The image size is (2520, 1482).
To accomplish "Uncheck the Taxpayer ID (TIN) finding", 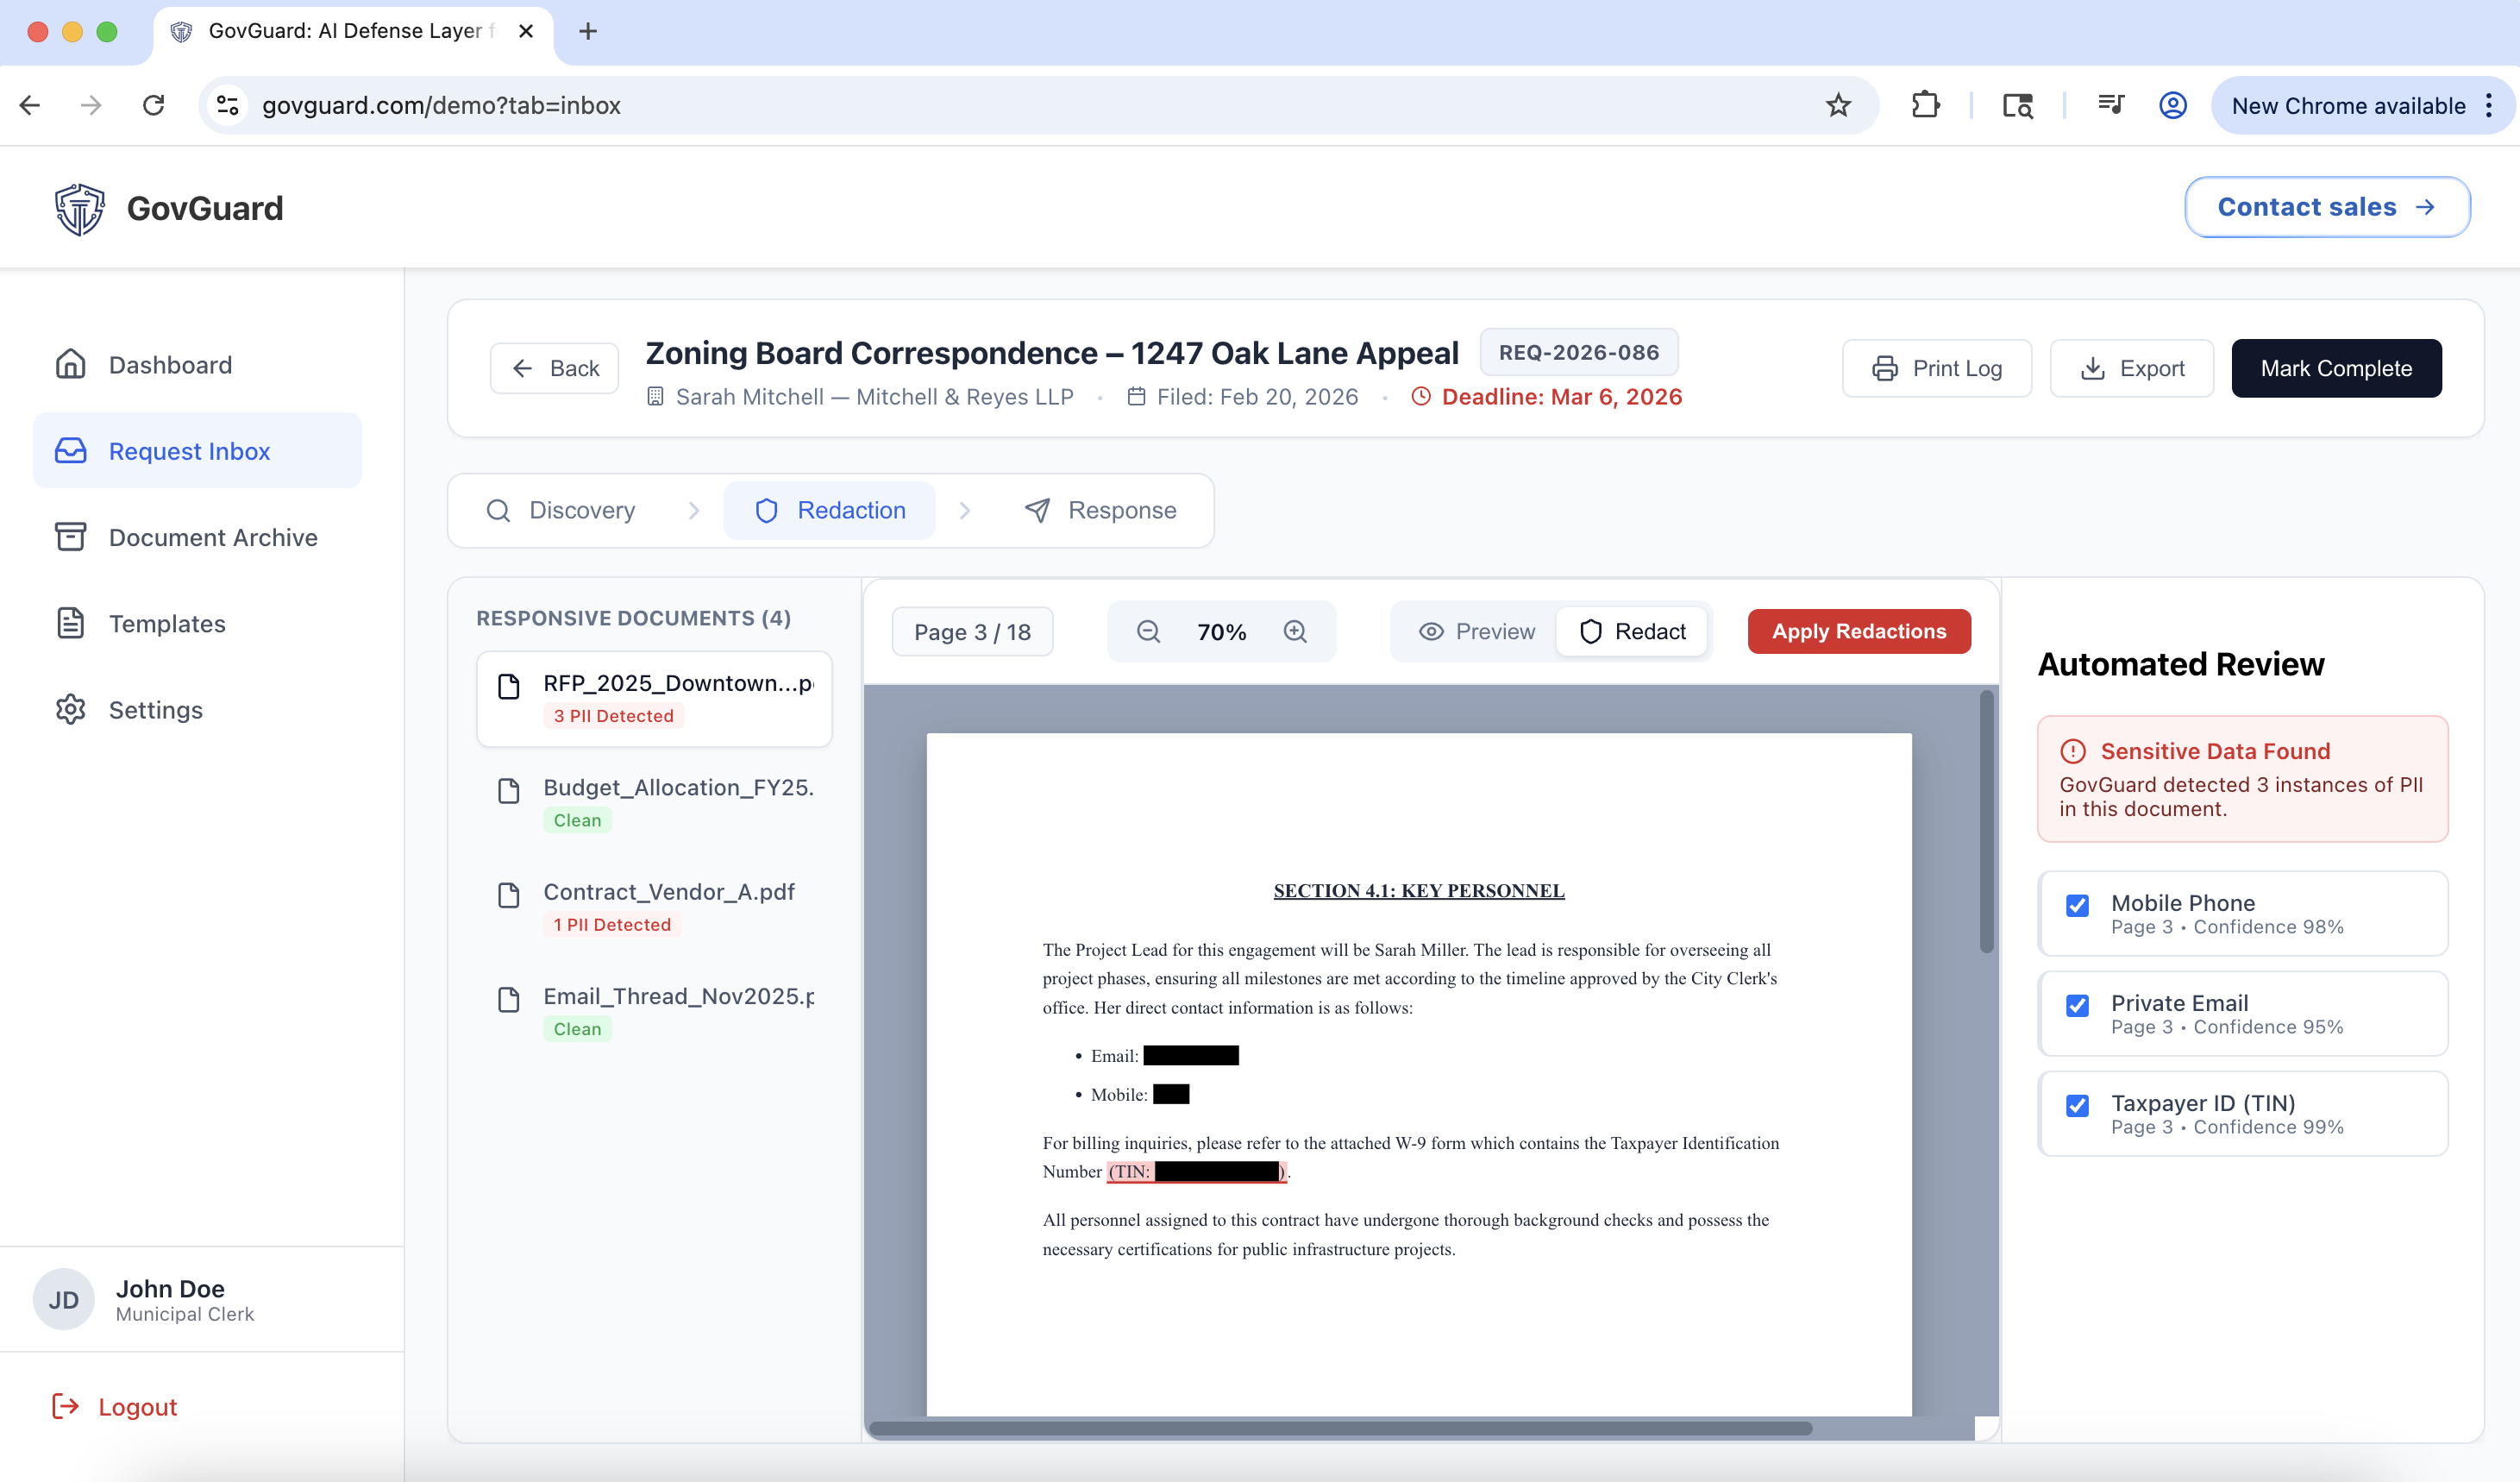I will tap(2077, 1106).
